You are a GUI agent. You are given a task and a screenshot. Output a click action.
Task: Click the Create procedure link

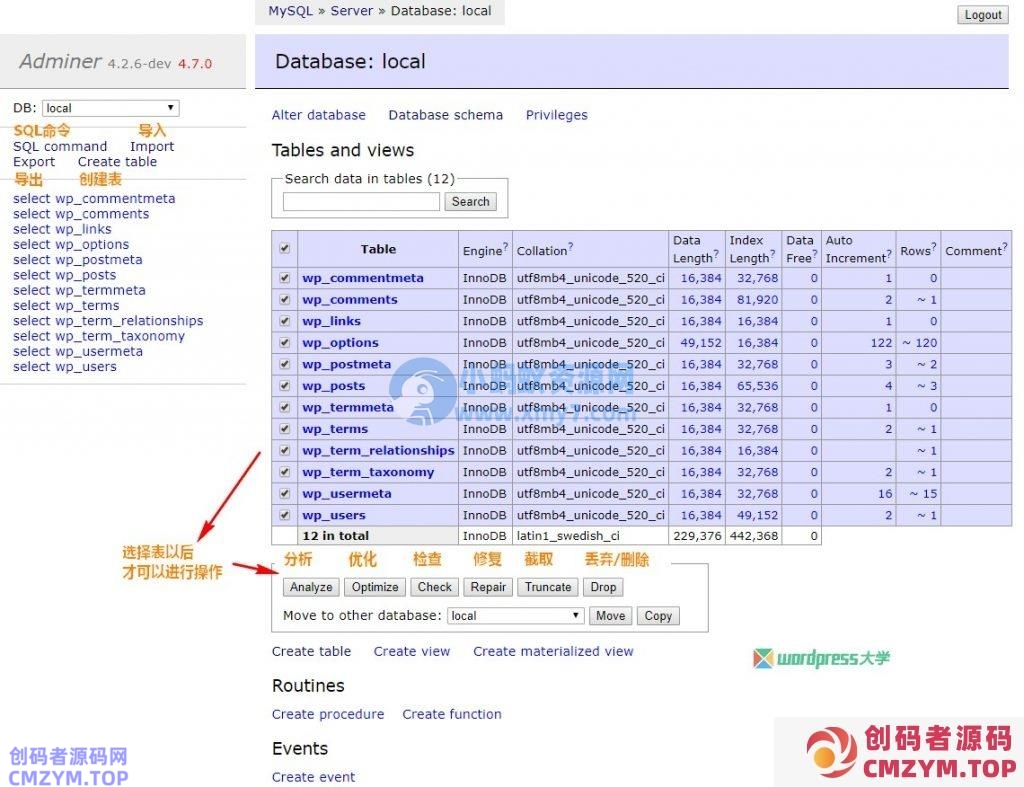point(328,714)
